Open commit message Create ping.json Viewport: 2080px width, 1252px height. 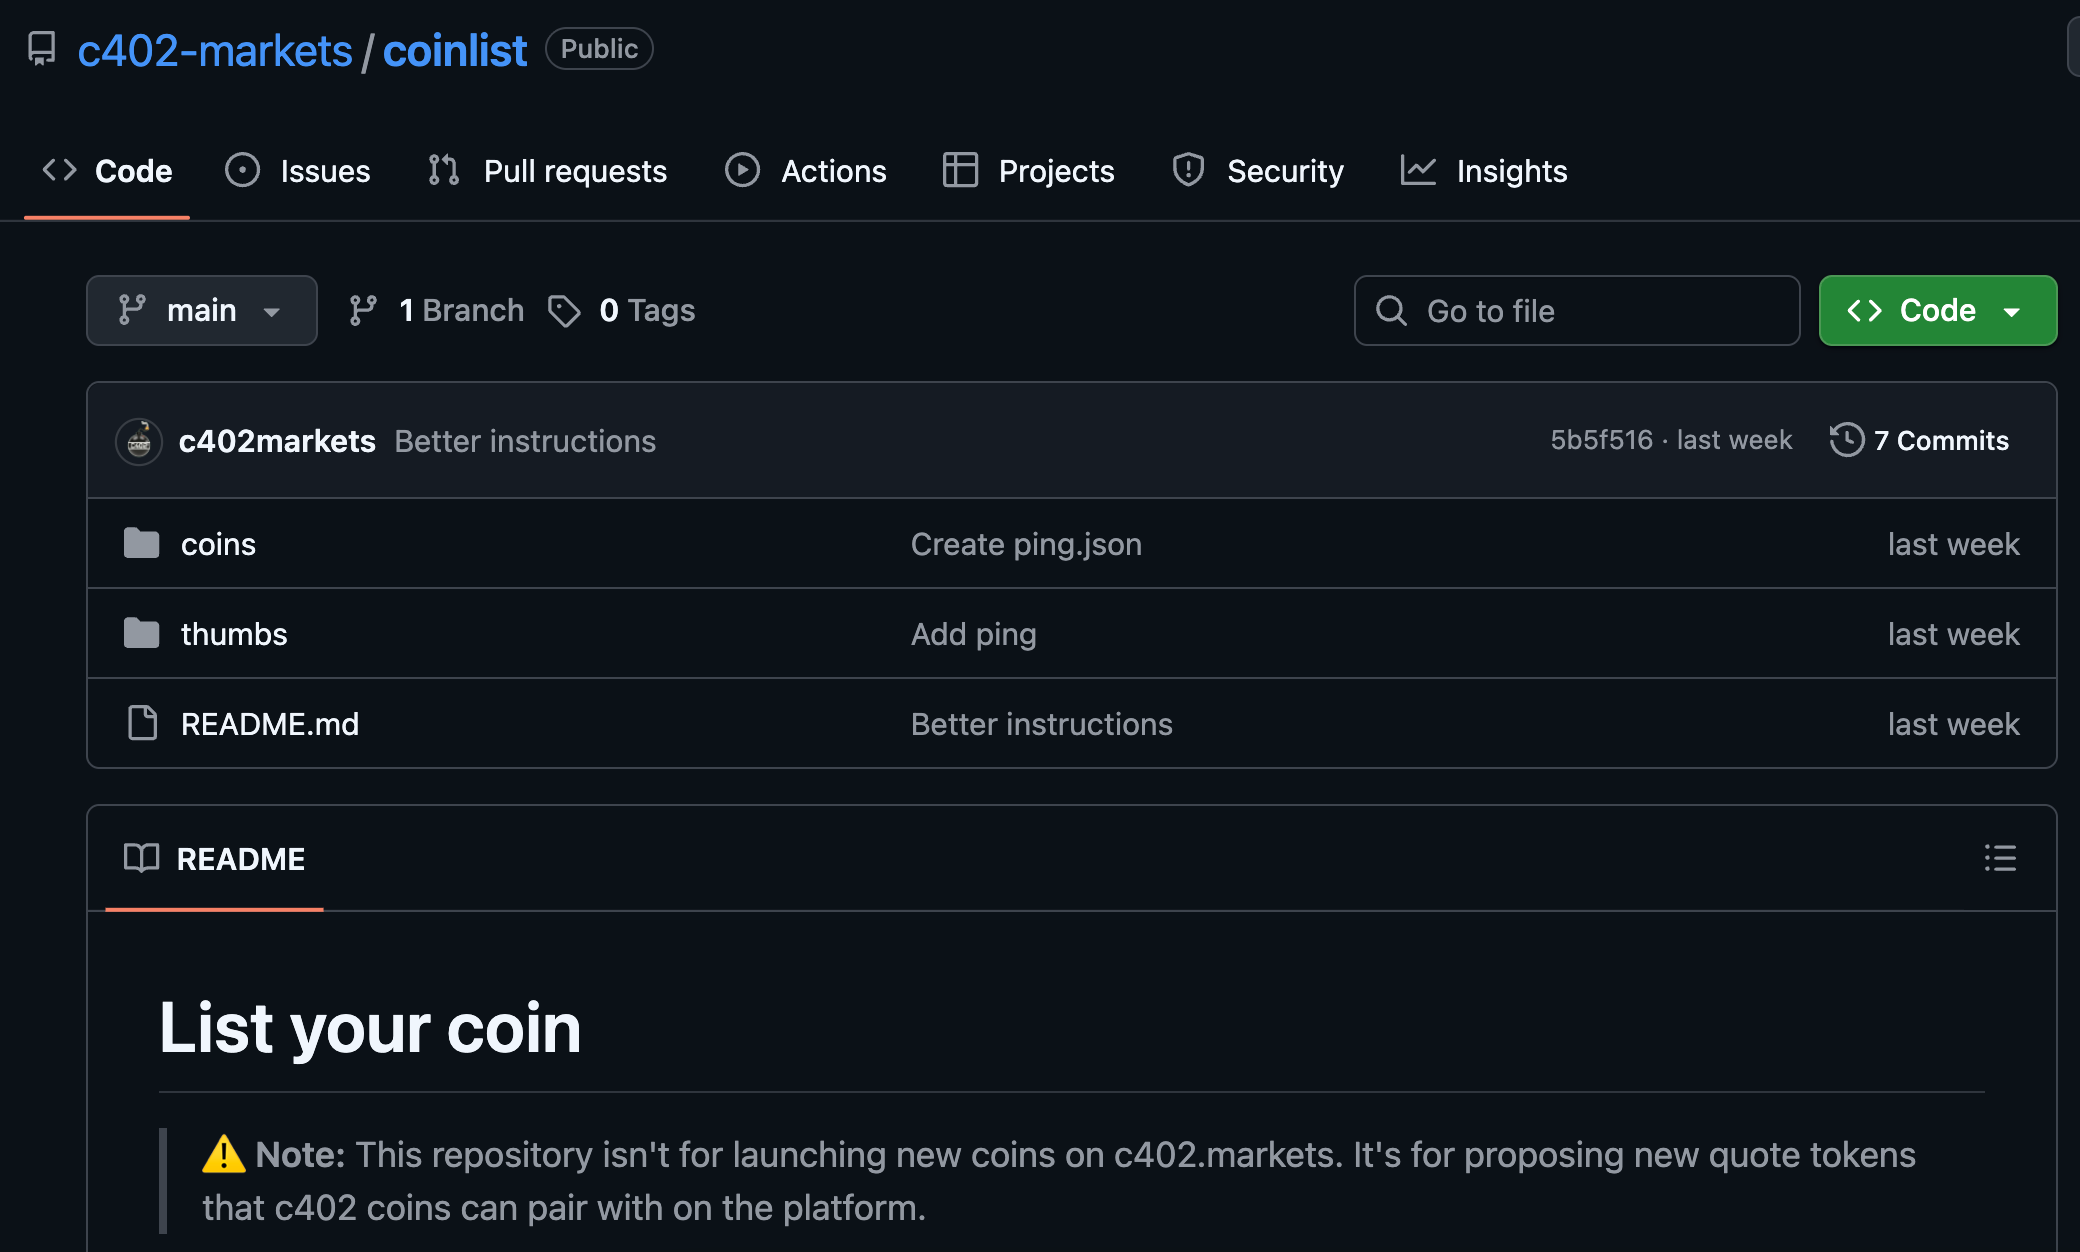click(1026, 543)
